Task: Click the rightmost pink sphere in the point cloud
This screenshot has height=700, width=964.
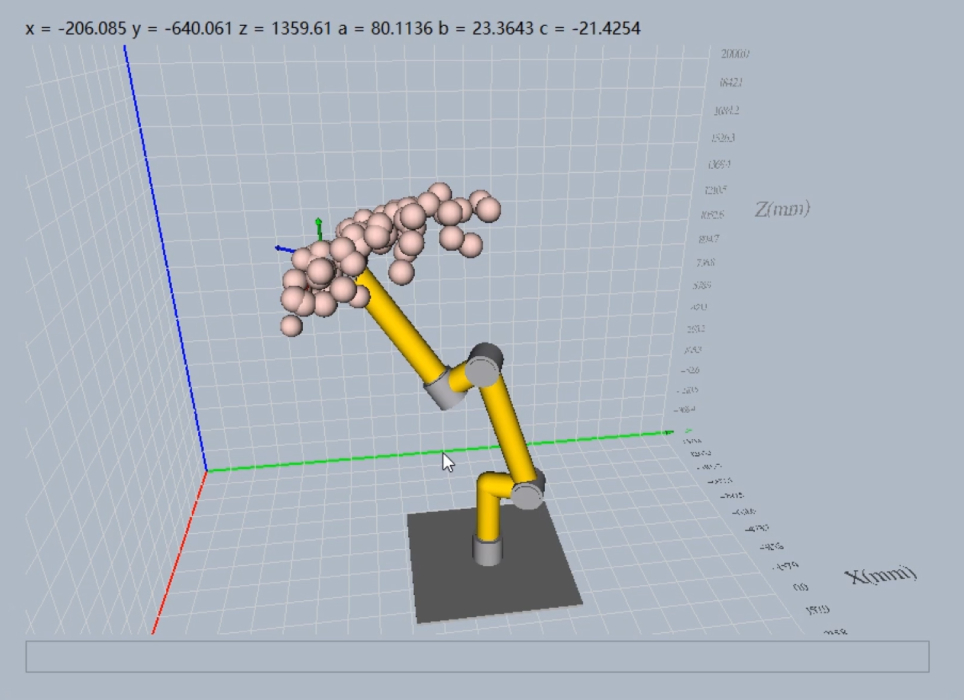Action: click(488, 209)
